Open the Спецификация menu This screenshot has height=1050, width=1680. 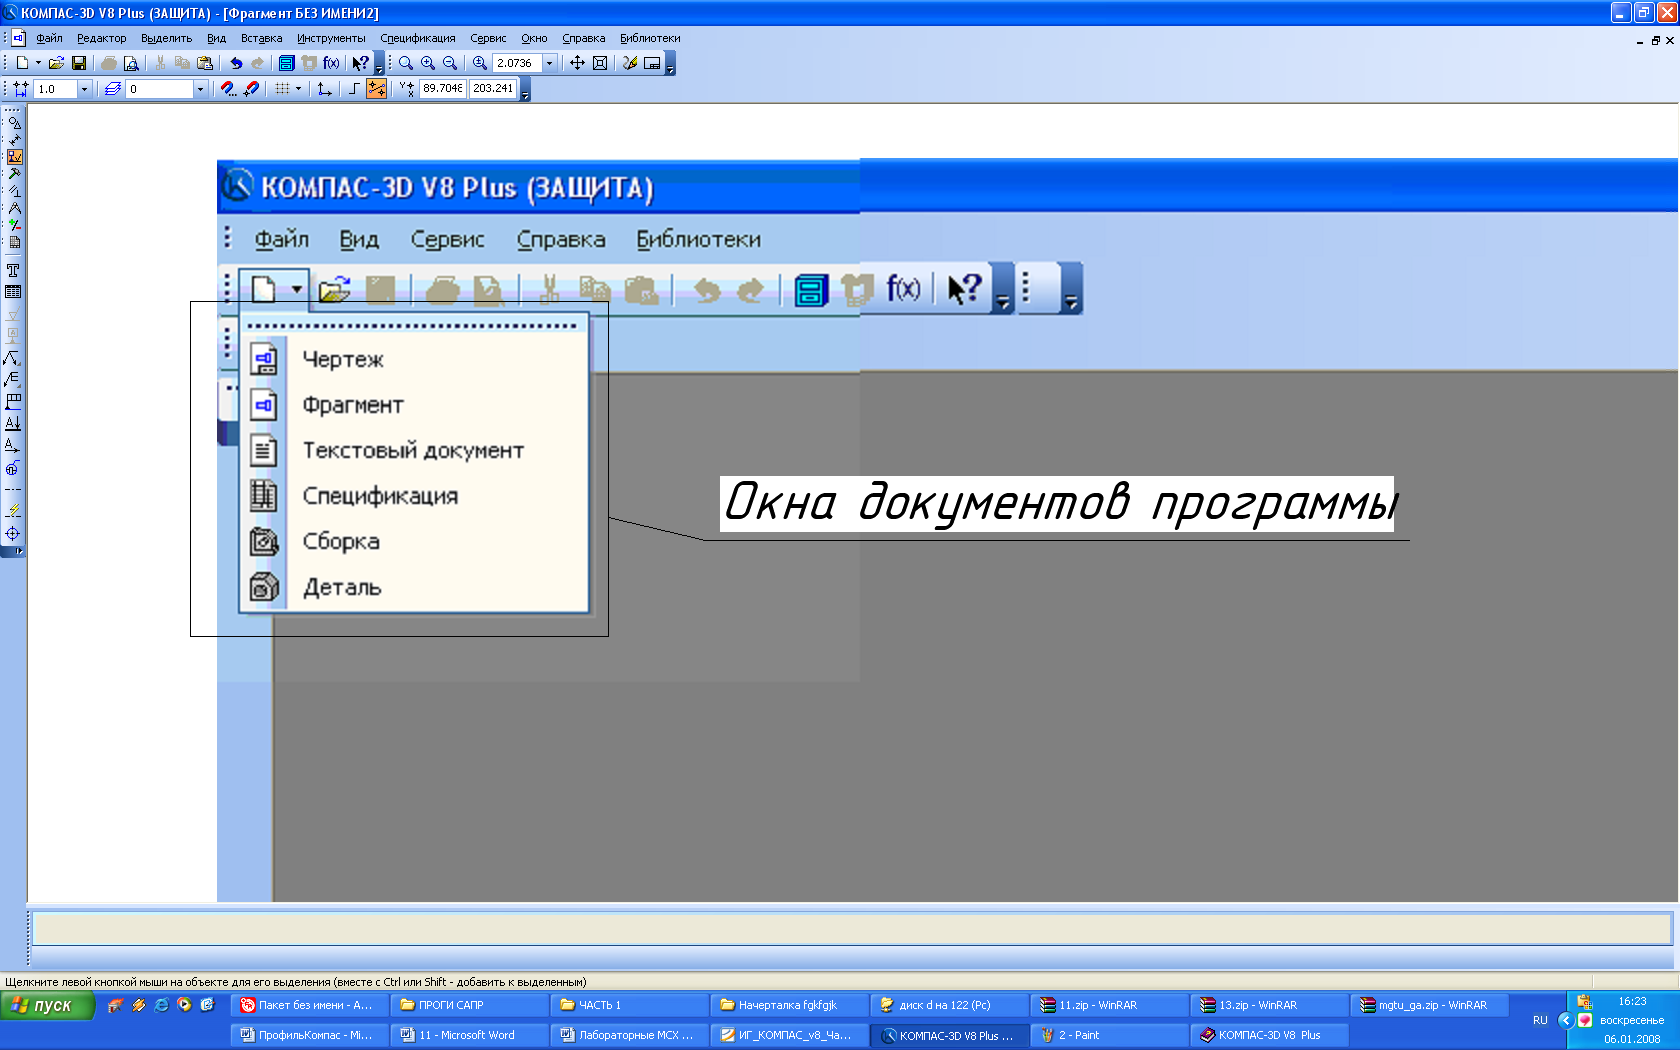point(417,39)
